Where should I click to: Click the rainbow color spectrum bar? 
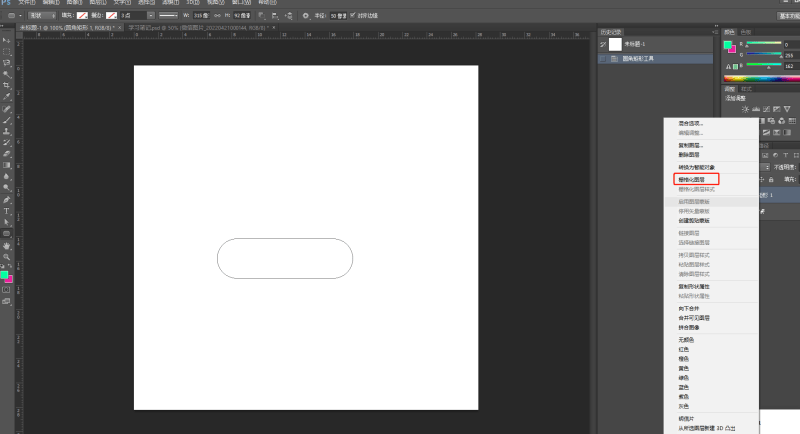point(758,77)
